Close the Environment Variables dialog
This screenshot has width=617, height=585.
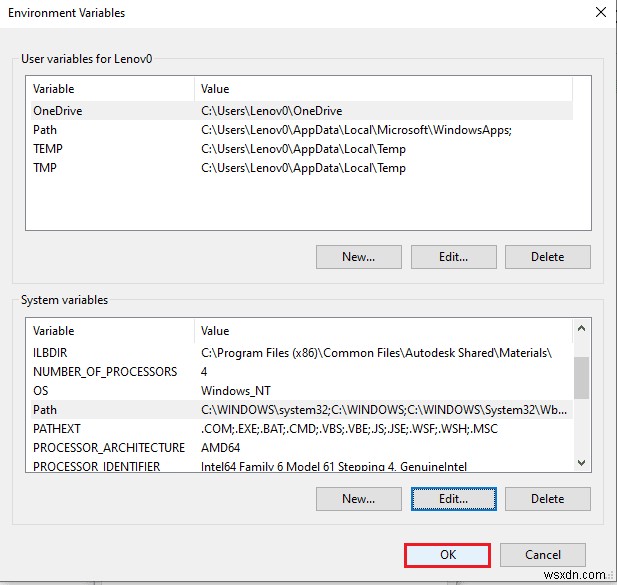tap(600, 12)
